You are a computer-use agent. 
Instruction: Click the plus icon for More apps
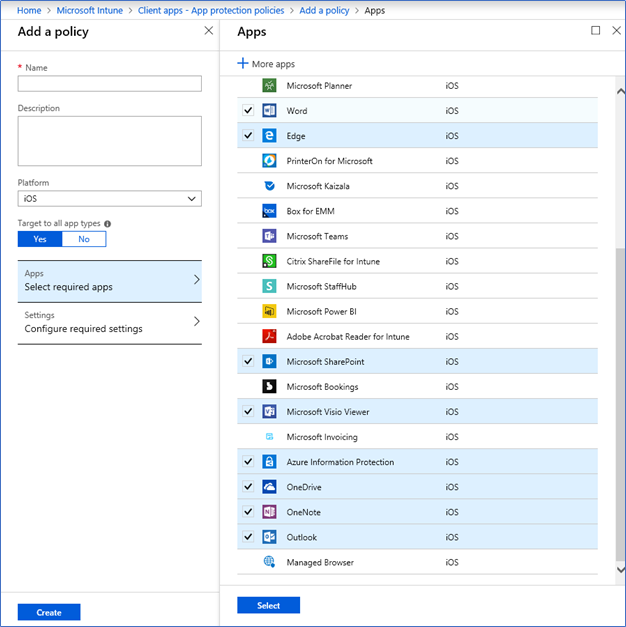(x=243, y=63)
